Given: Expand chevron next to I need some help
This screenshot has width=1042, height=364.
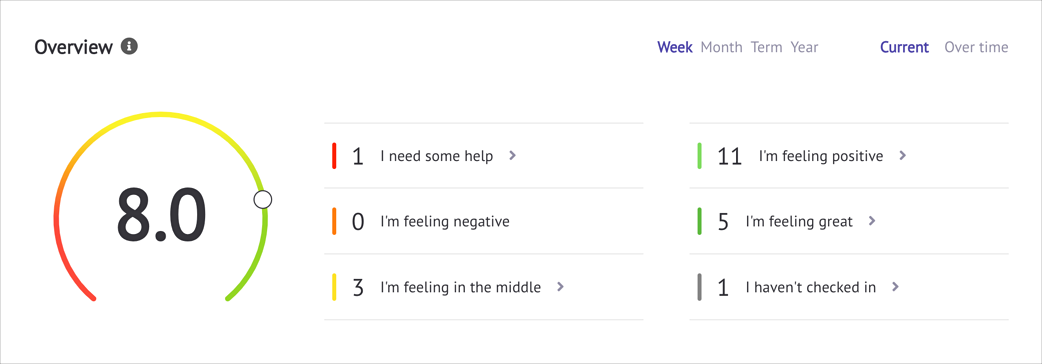Looking at the screenshot, I should (512, 156).
